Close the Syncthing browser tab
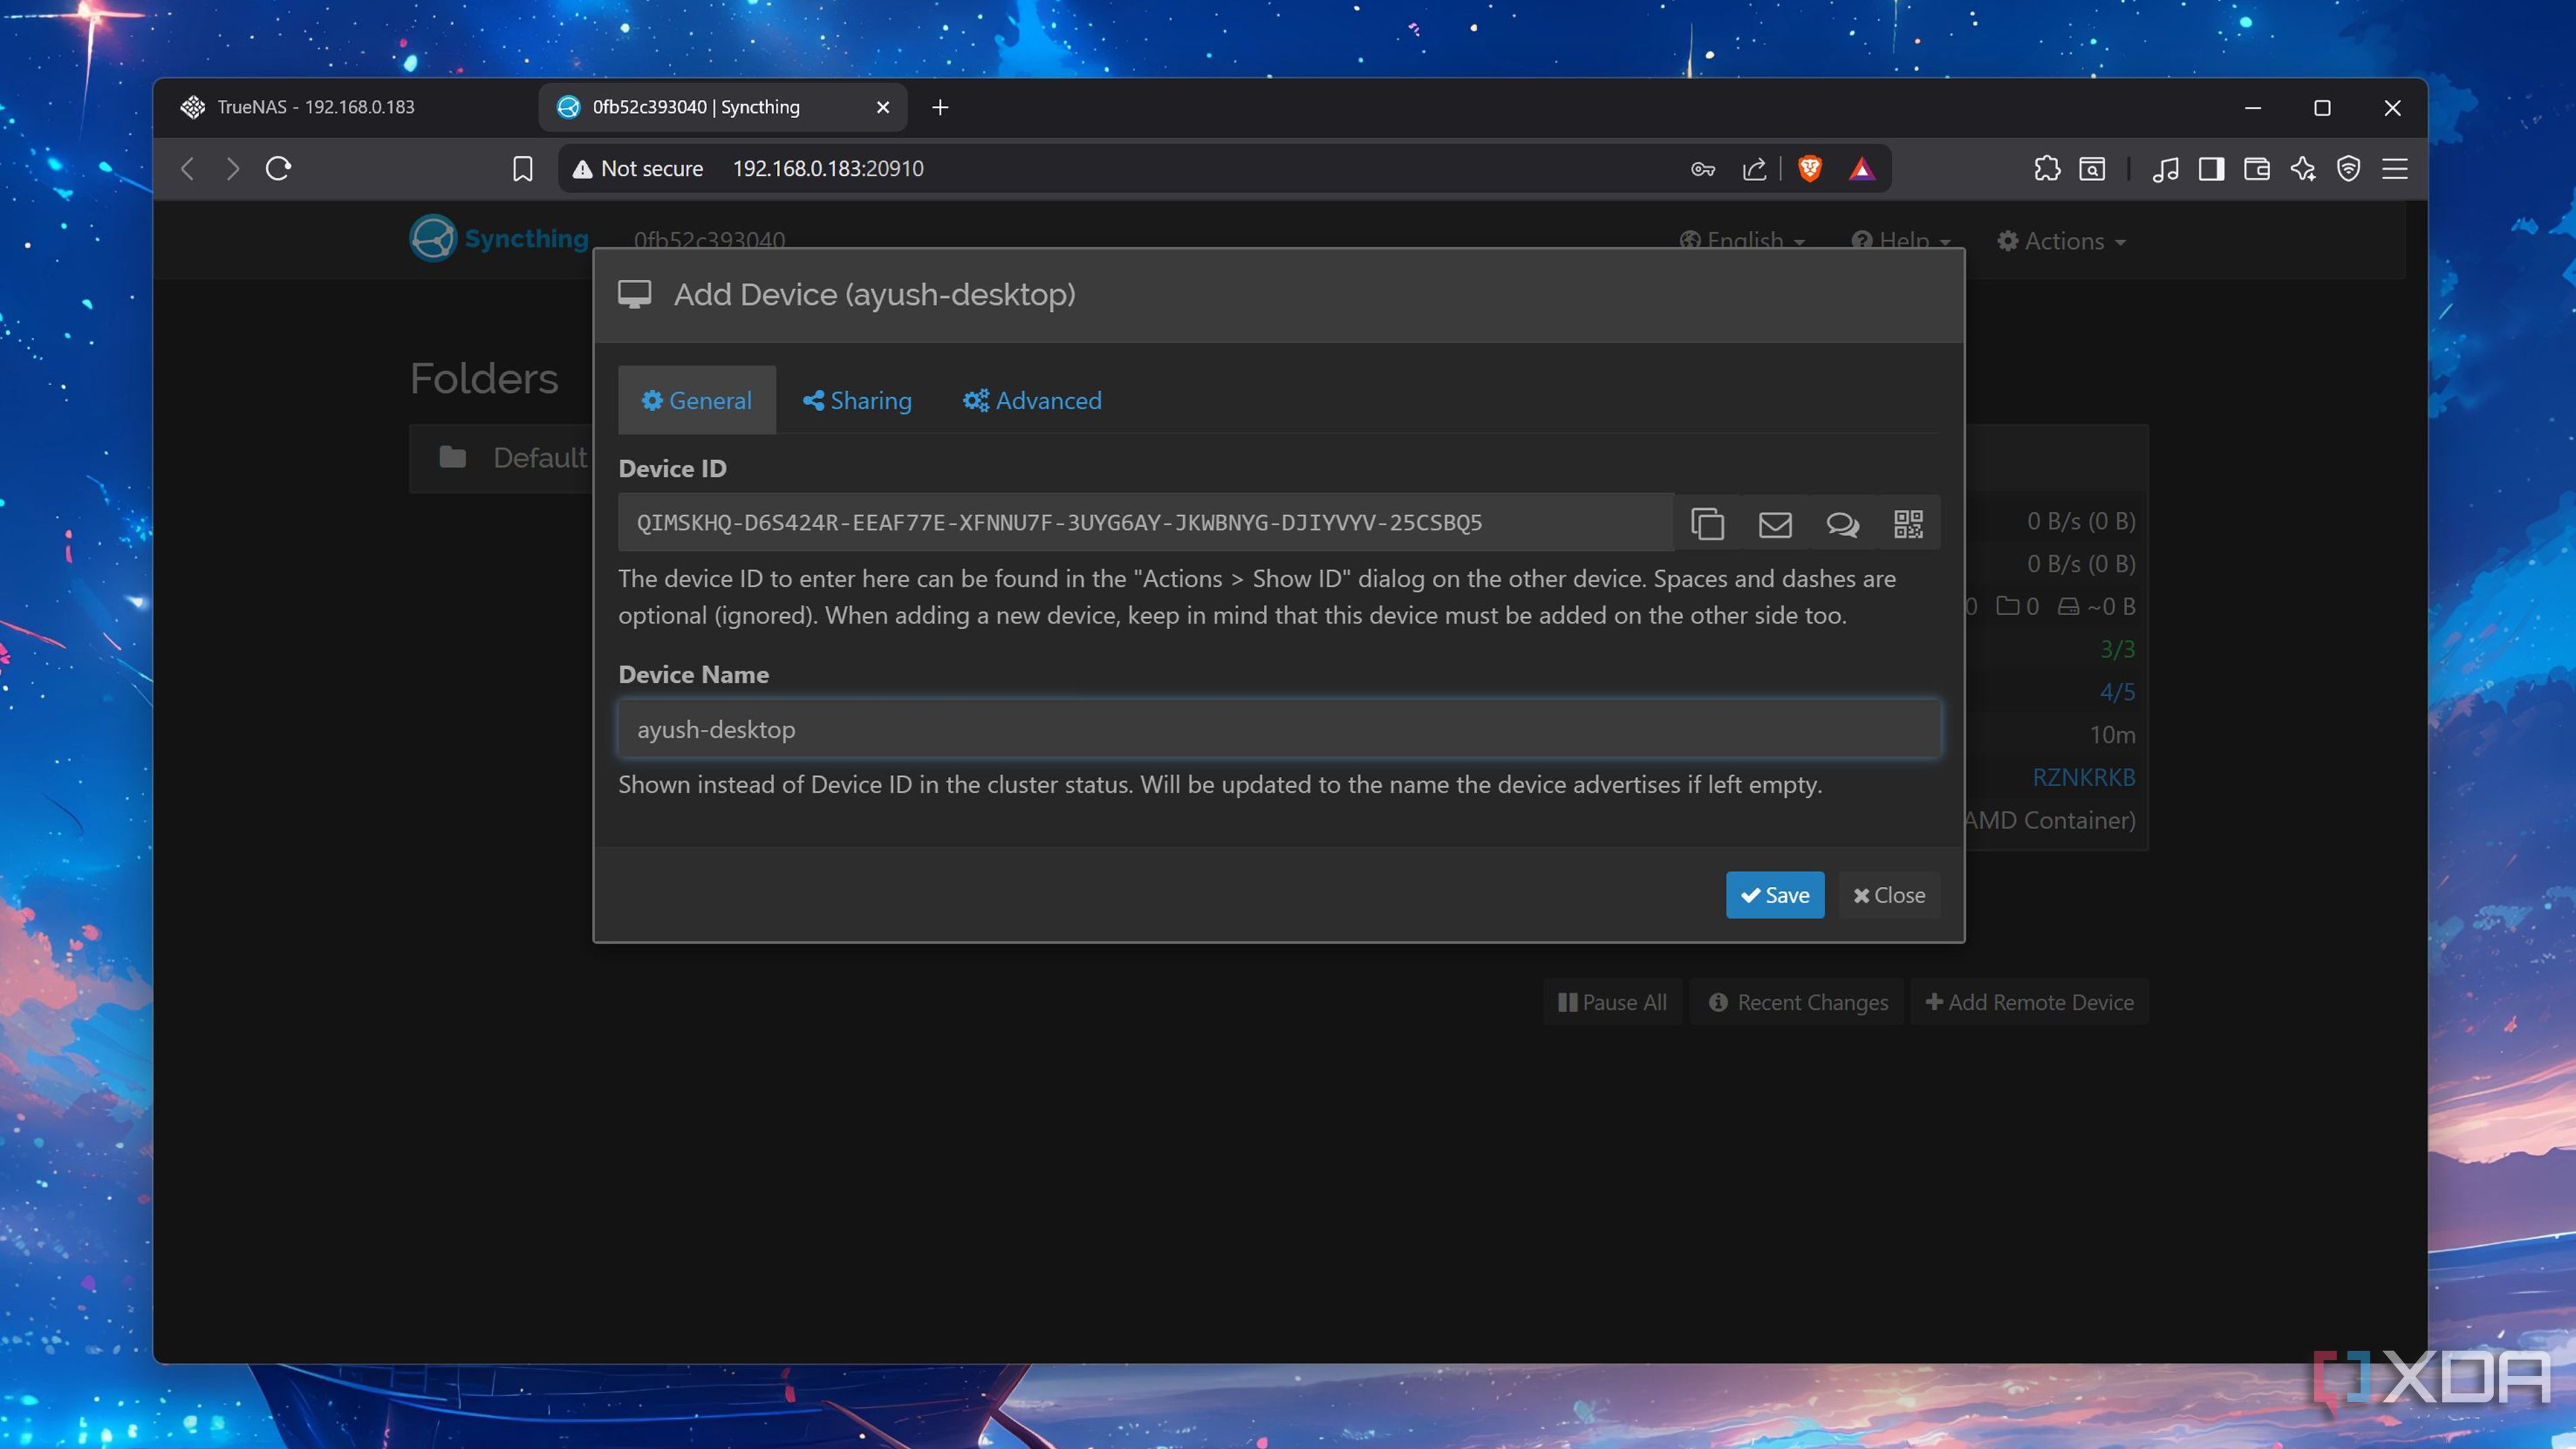 (883, 107)
